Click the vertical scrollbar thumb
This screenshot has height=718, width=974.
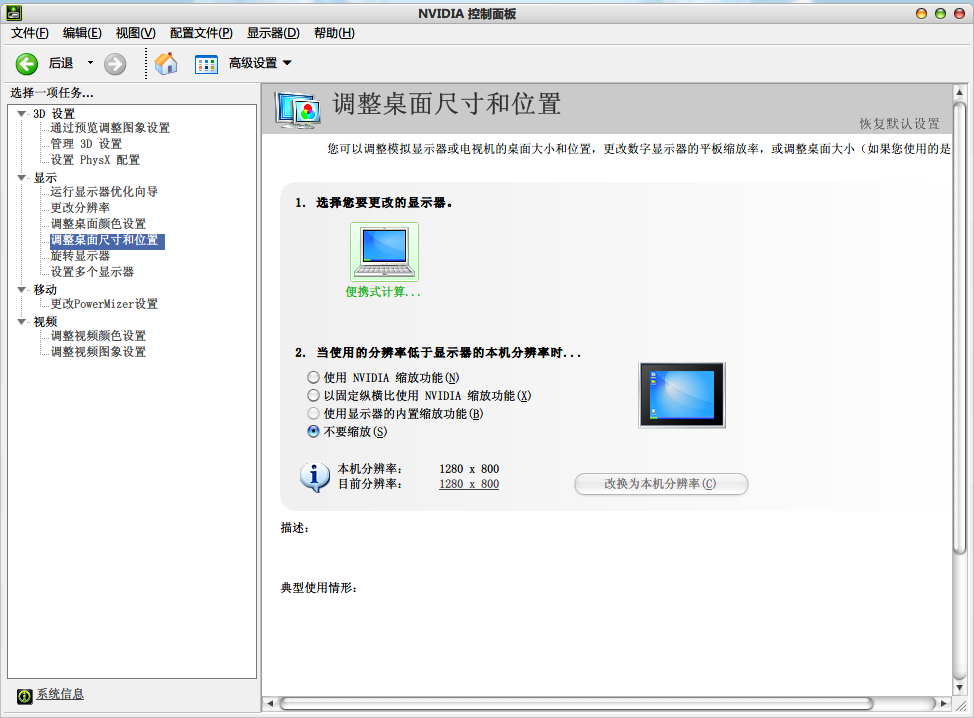959,327
